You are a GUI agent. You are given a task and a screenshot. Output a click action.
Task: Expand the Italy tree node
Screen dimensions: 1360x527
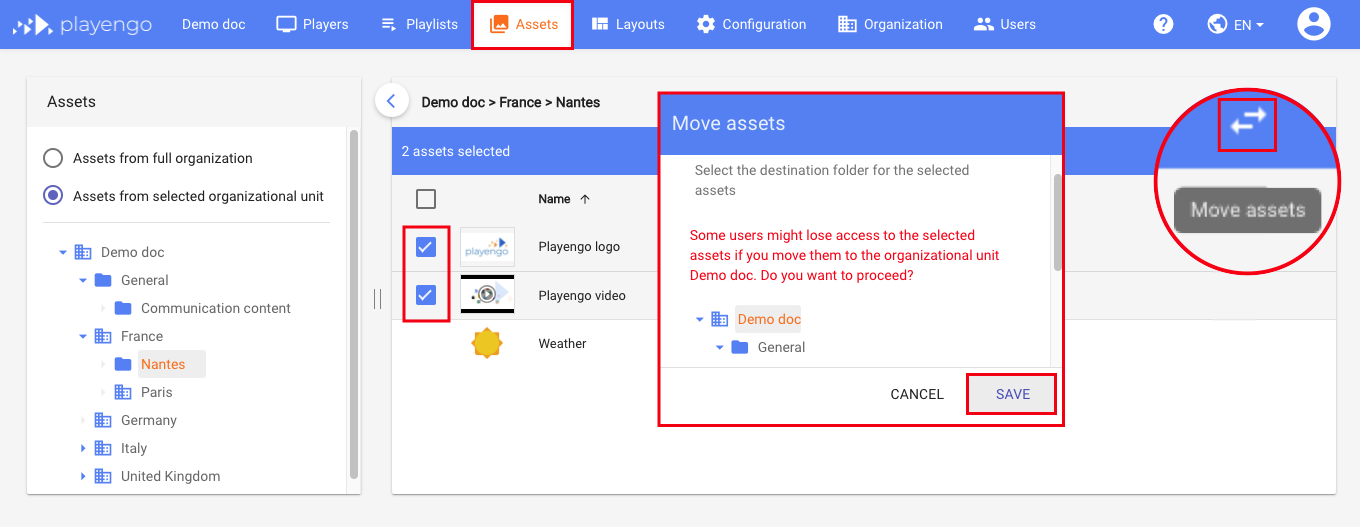tap(84, 448)
